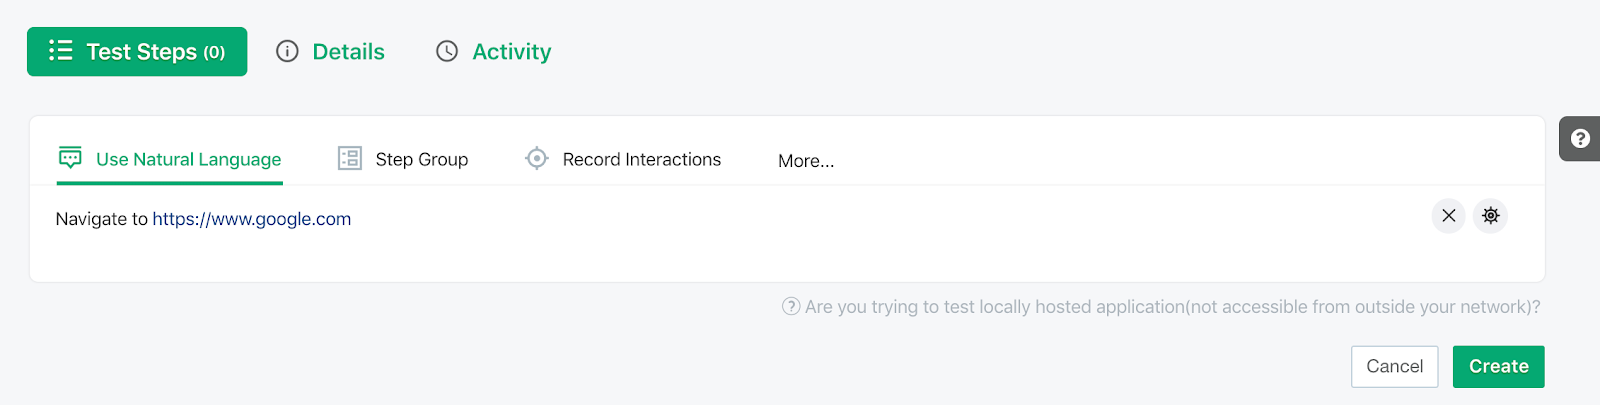Click the Use Natural Language chat icon

pos(70,158)
